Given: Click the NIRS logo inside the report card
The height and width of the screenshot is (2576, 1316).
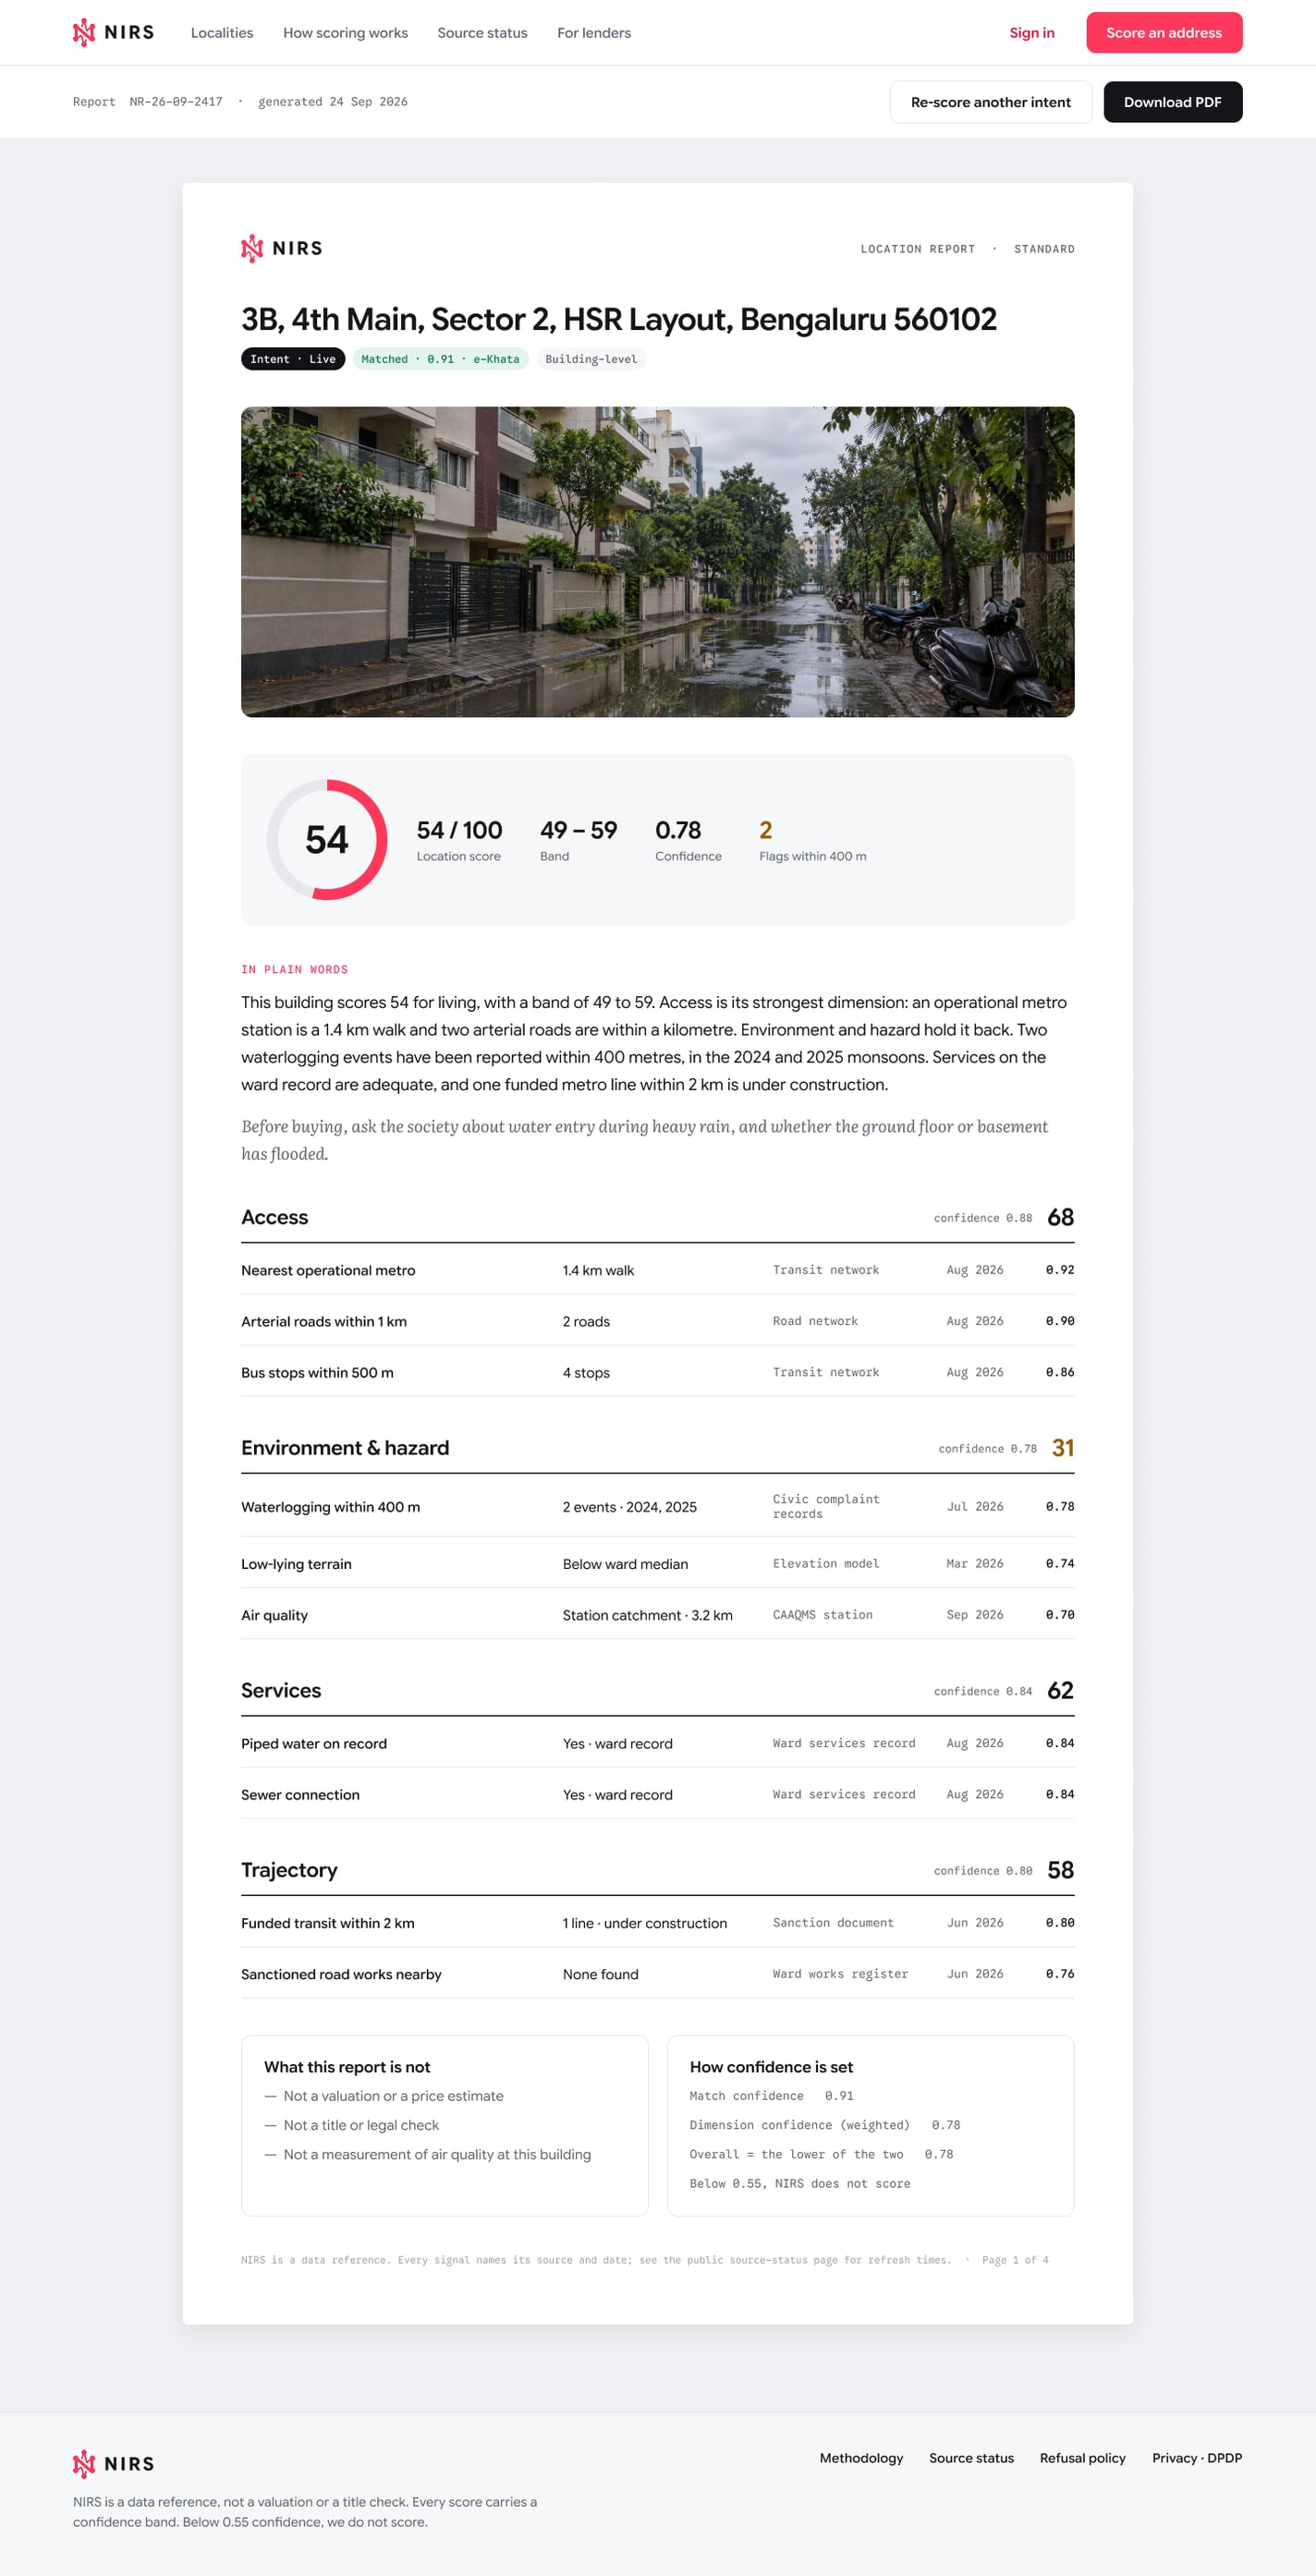Looking at the screenshot, I should [x=281, y=248].
